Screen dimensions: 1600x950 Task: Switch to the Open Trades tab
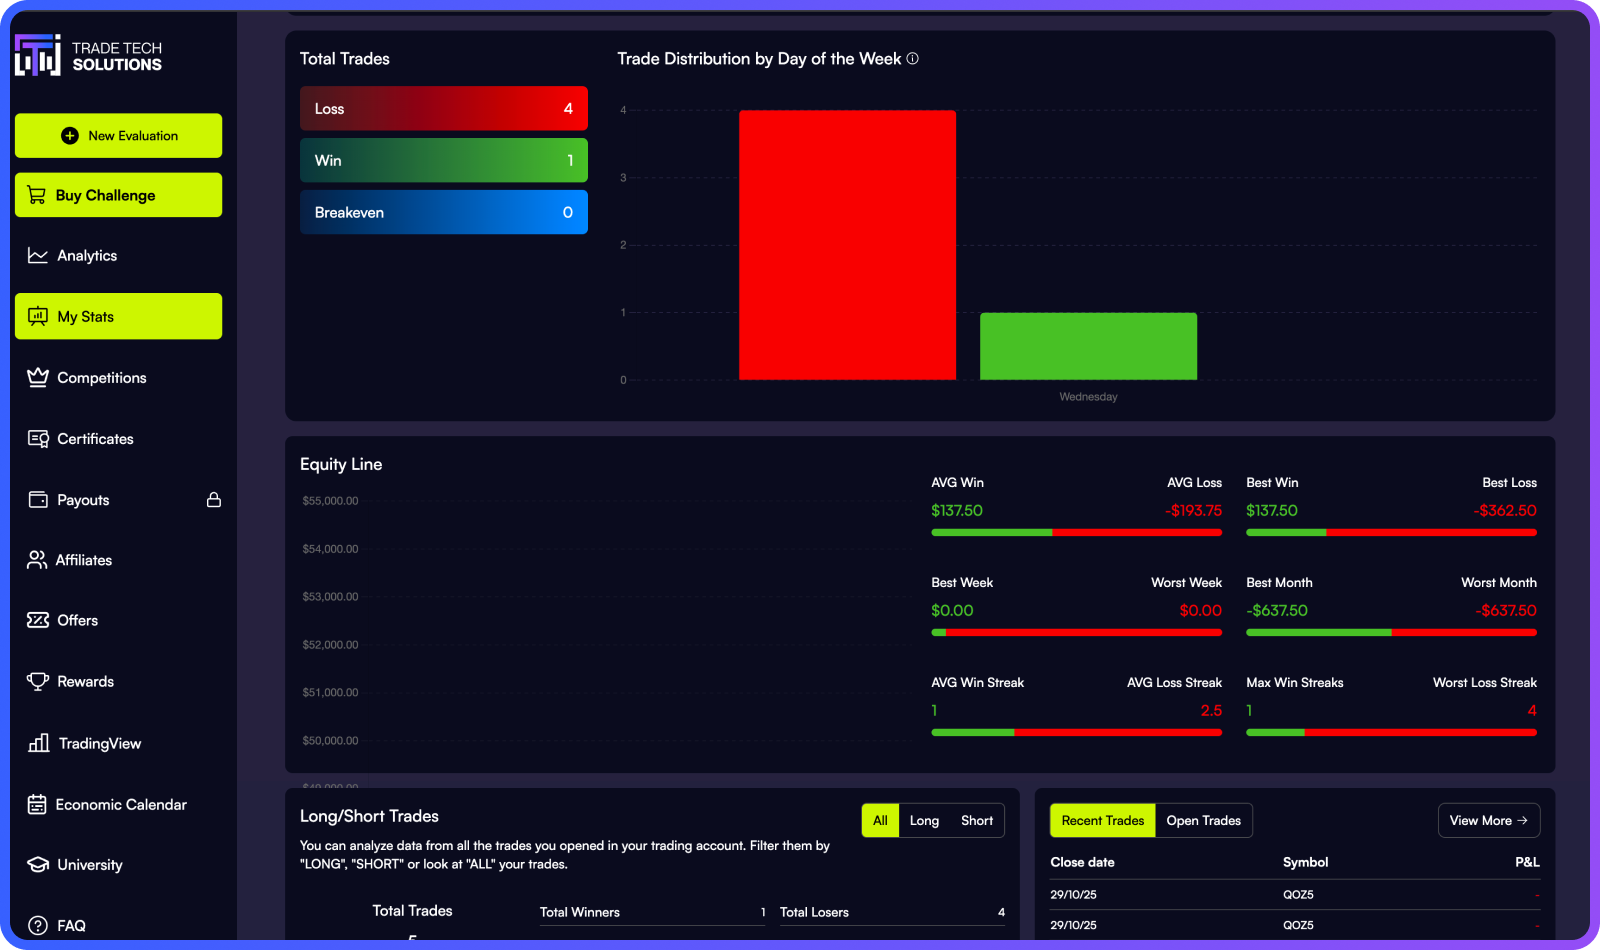[x=1204, y=820]
